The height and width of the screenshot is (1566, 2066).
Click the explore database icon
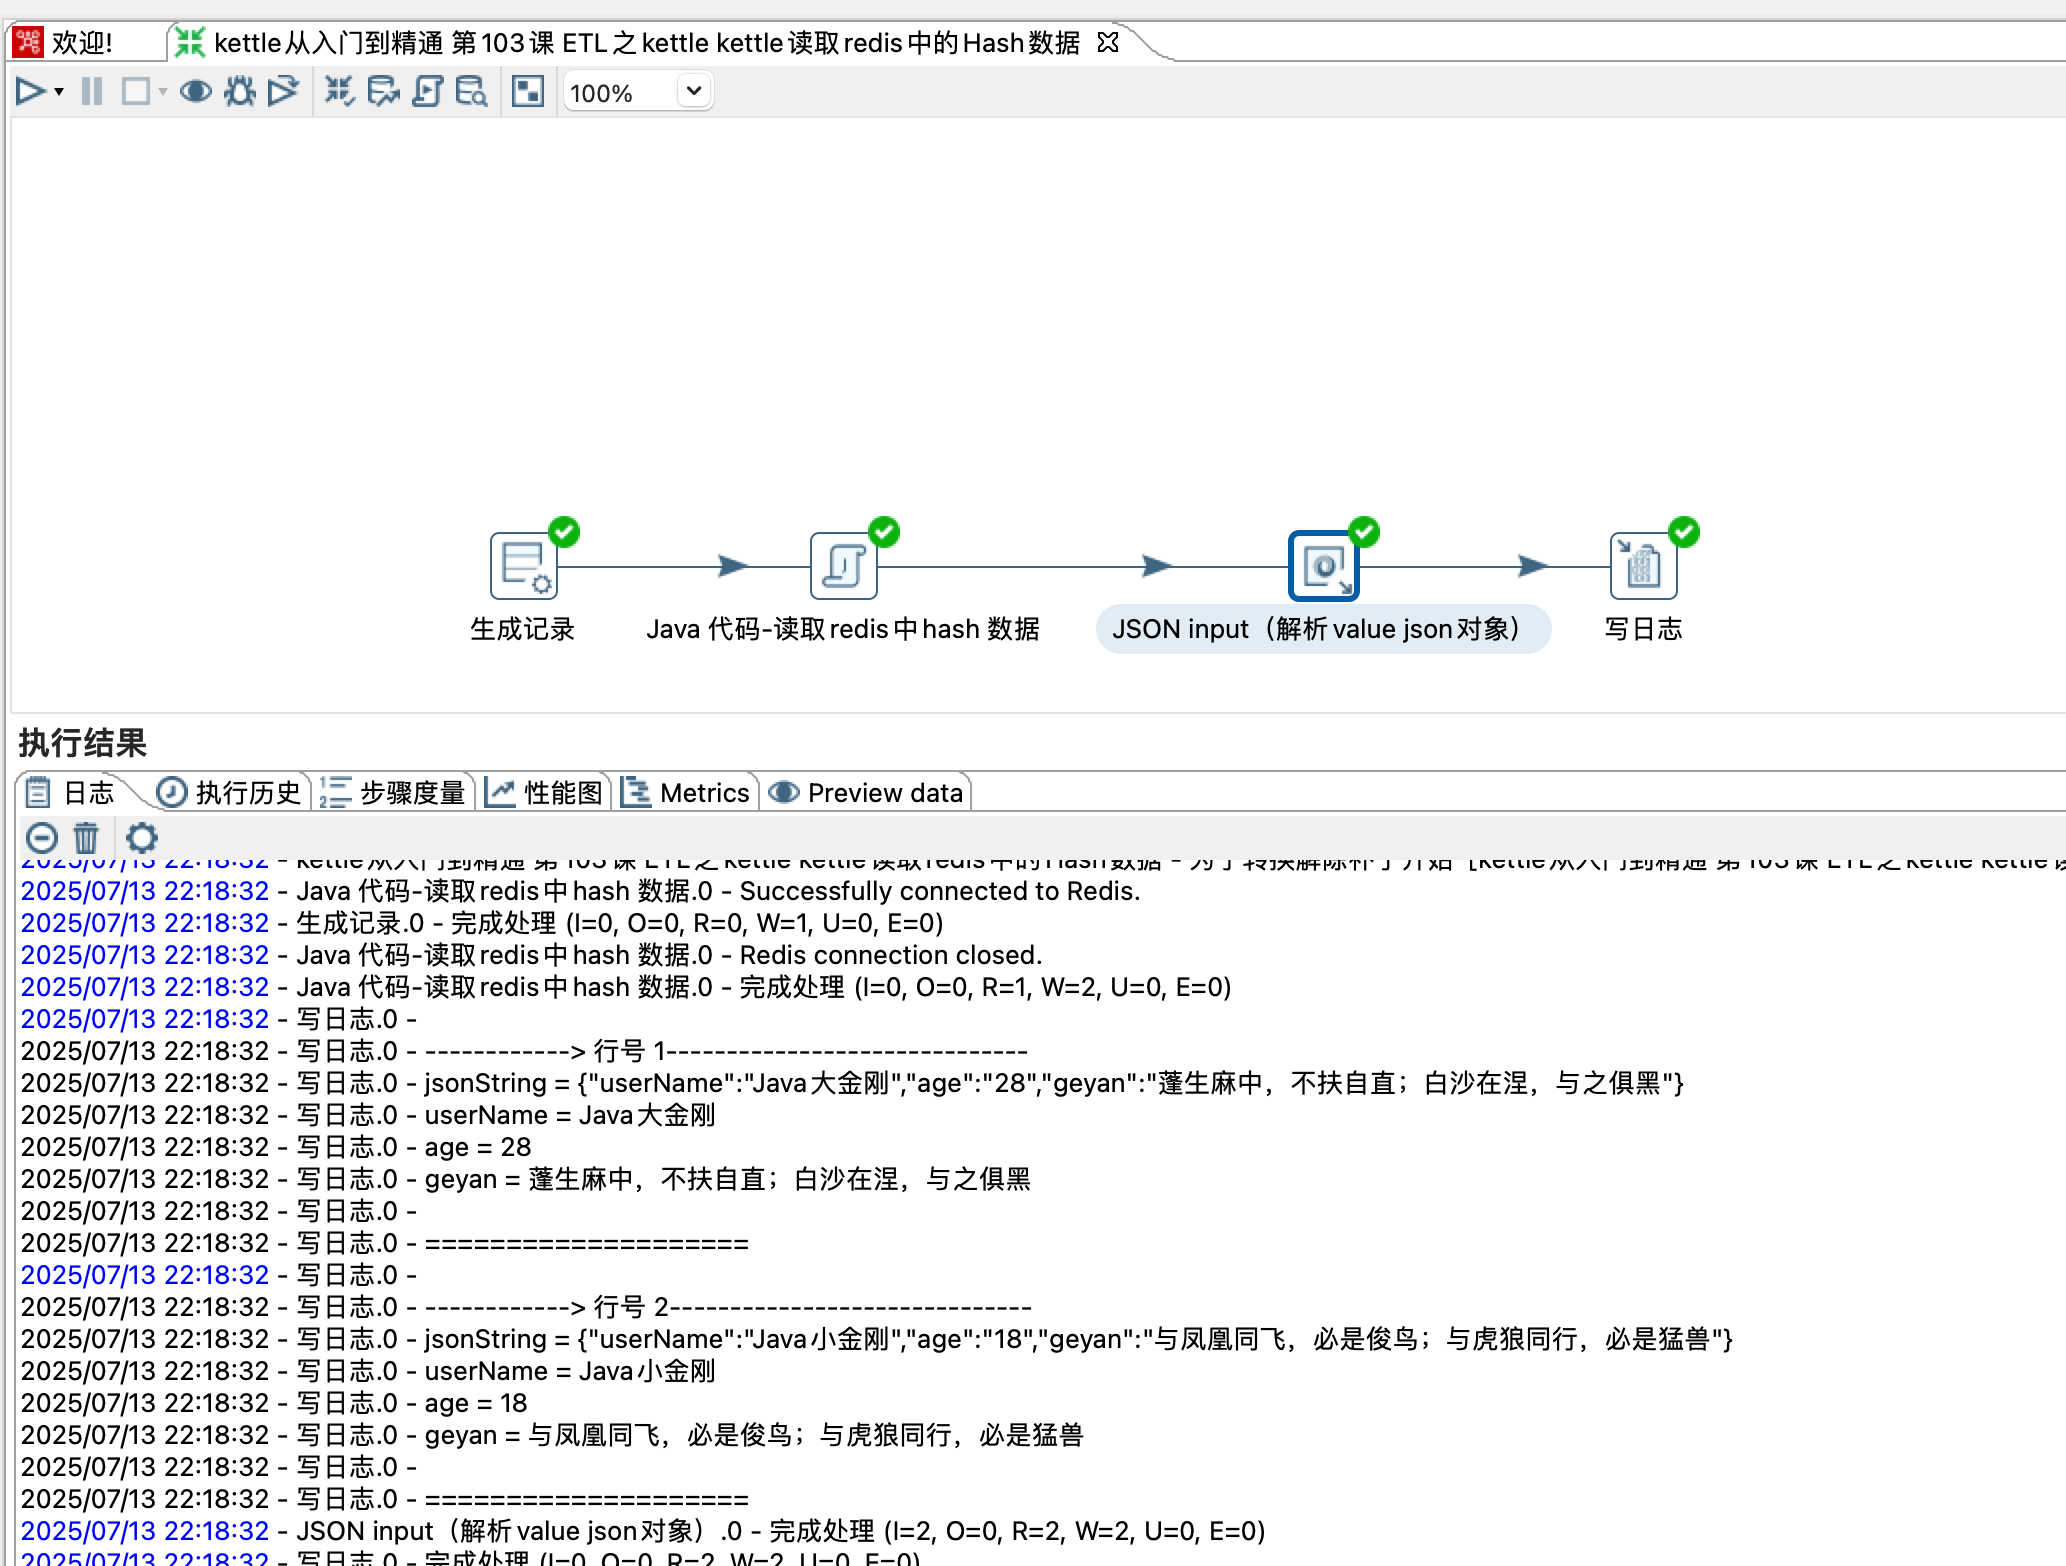tap(471, 92)
